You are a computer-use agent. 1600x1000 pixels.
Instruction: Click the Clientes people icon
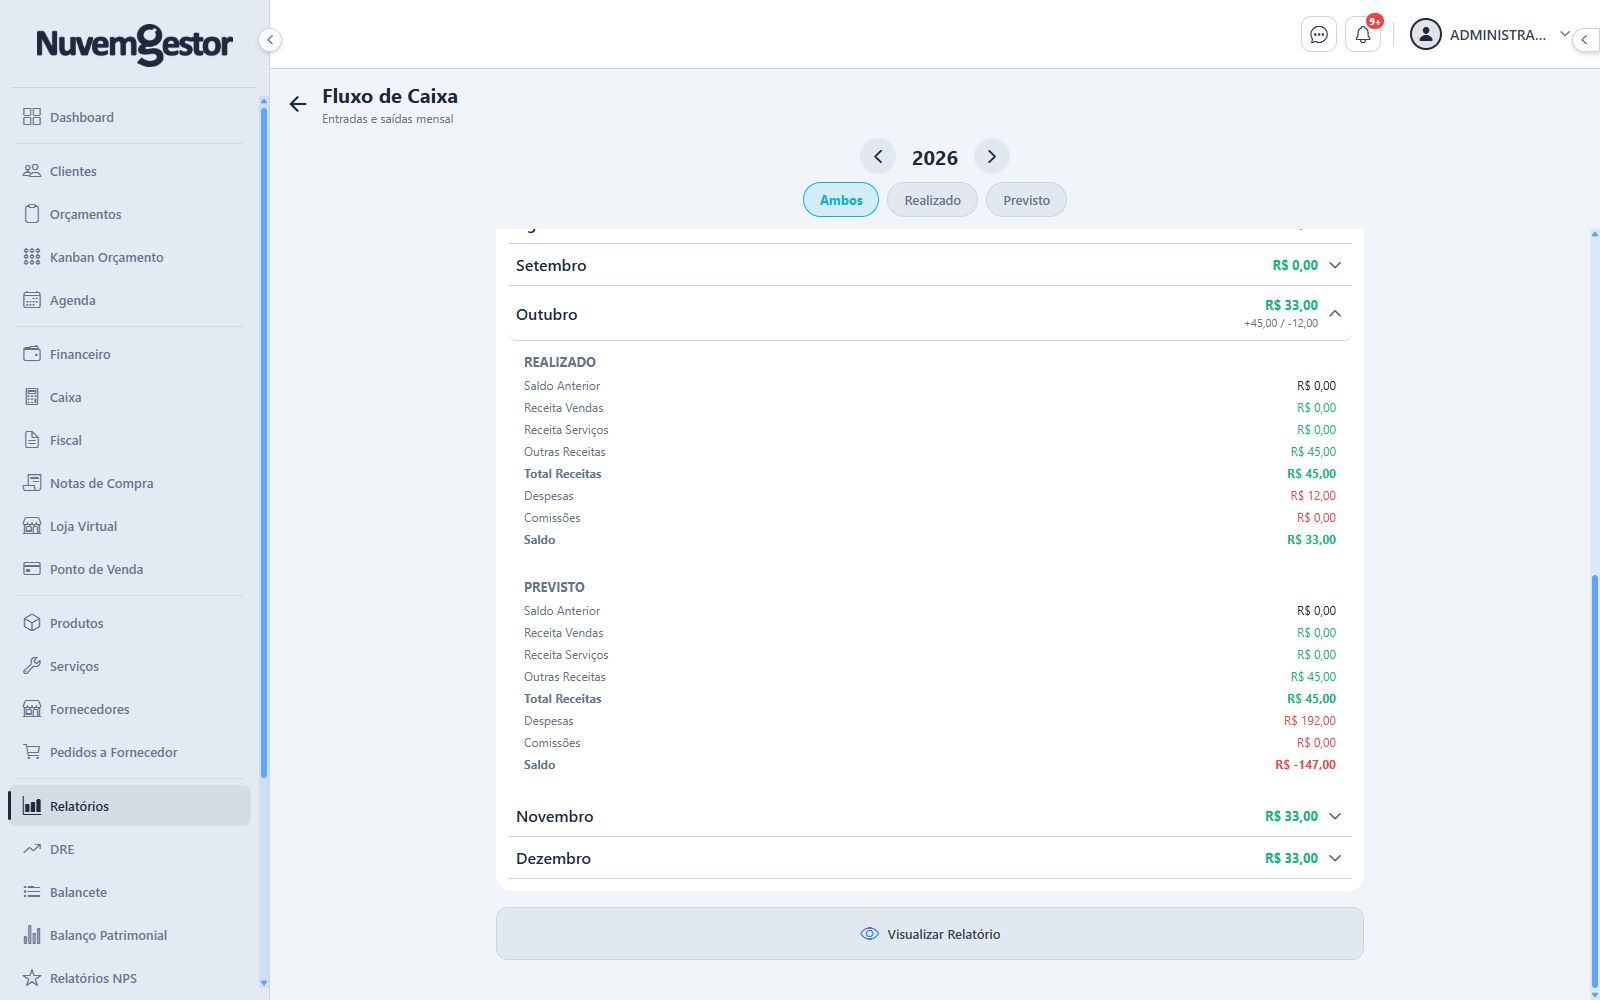32,171
